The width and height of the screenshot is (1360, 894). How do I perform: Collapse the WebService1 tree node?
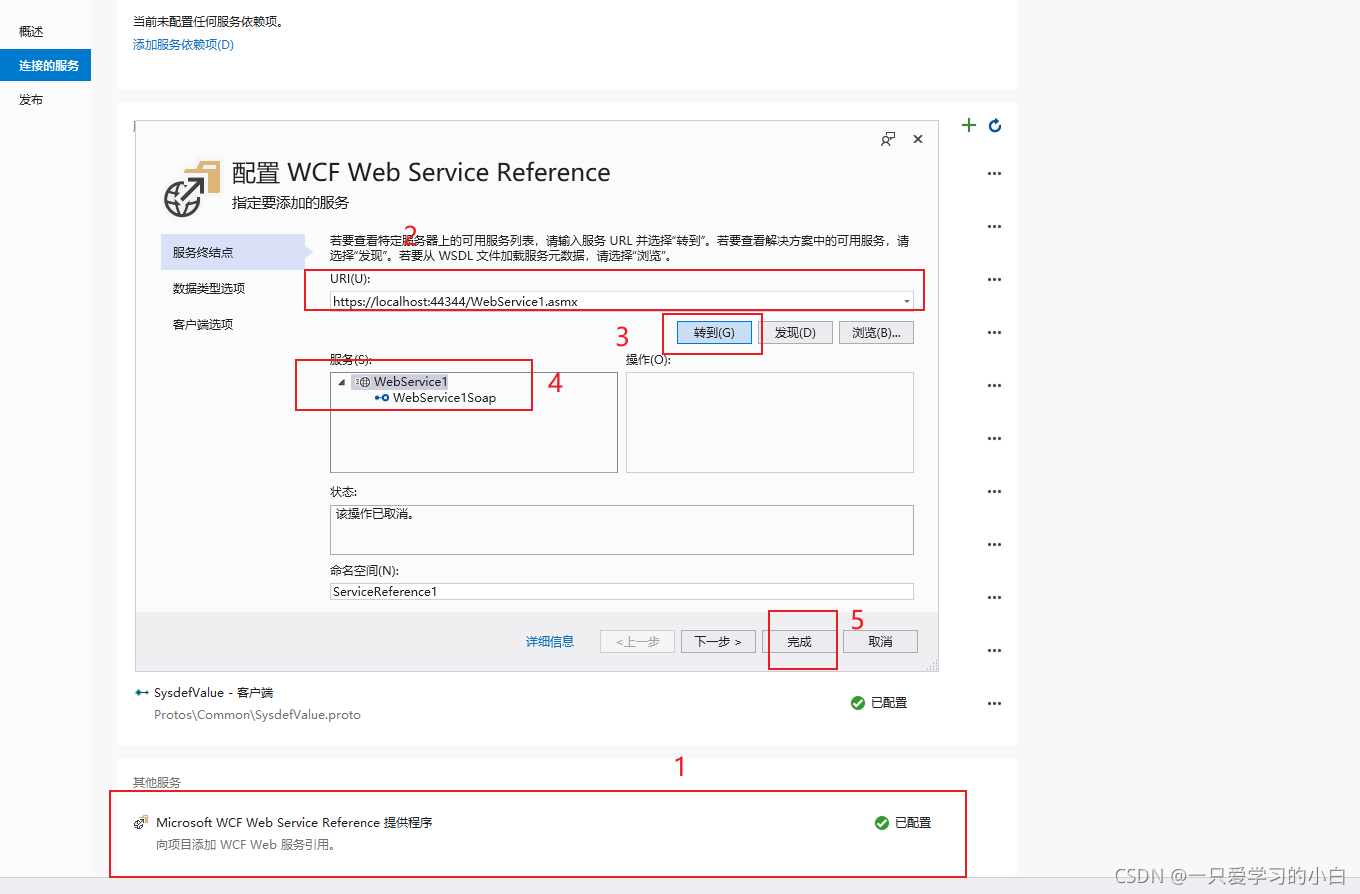click(x=342, y=382)
